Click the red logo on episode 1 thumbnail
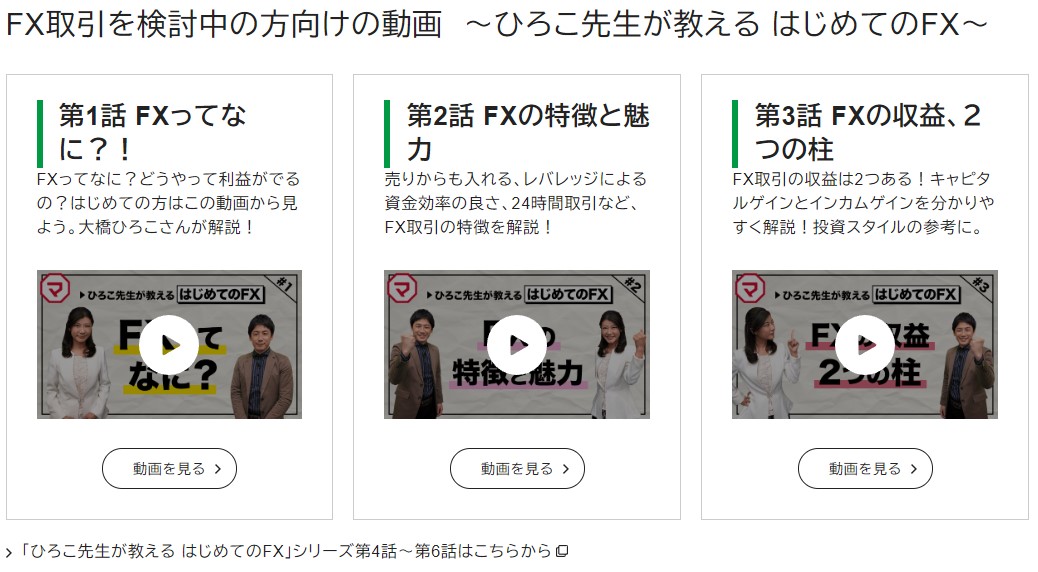The height and width of the screenshot is (572, 1038). tap(56, 289)
